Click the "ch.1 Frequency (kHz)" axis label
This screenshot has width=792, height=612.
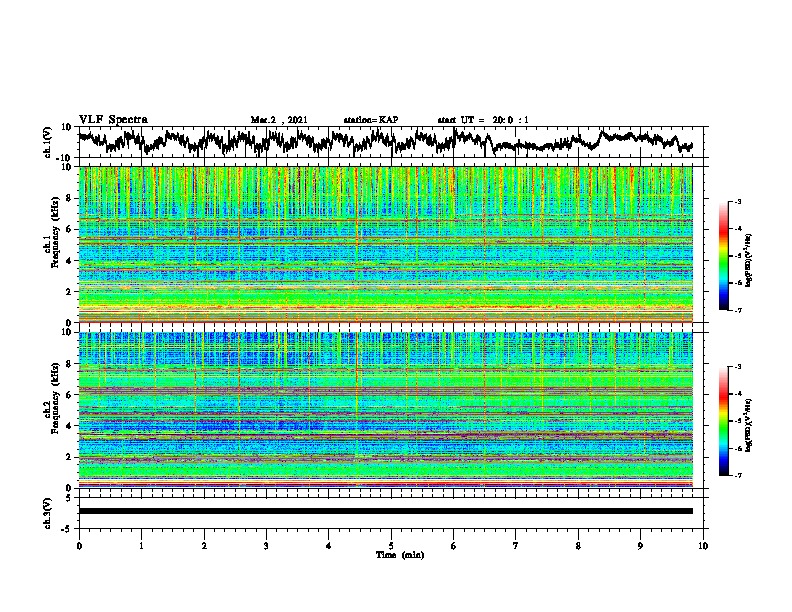coord(52,232)
